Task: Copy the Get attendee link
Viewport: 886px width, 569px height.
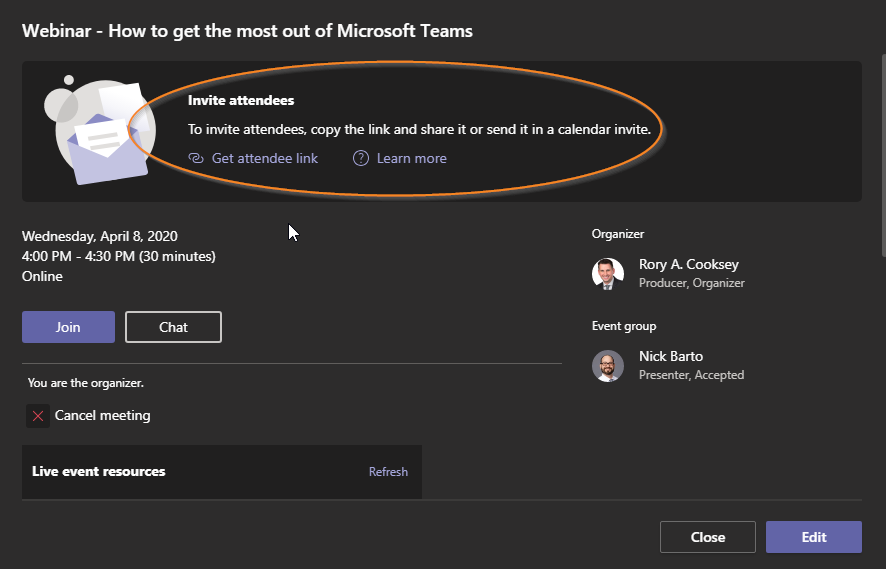Action: [264, 158]
